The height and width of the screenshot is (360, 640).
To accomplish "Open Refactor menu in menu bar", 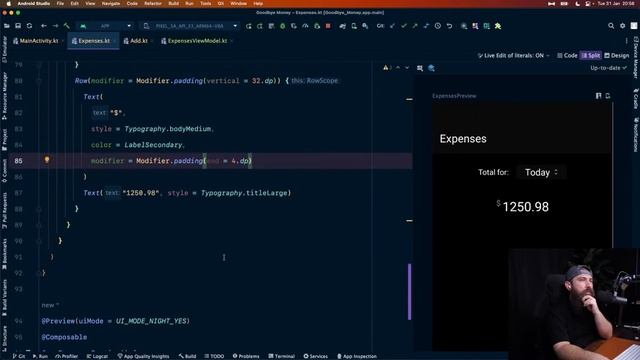I will point(153,3).
